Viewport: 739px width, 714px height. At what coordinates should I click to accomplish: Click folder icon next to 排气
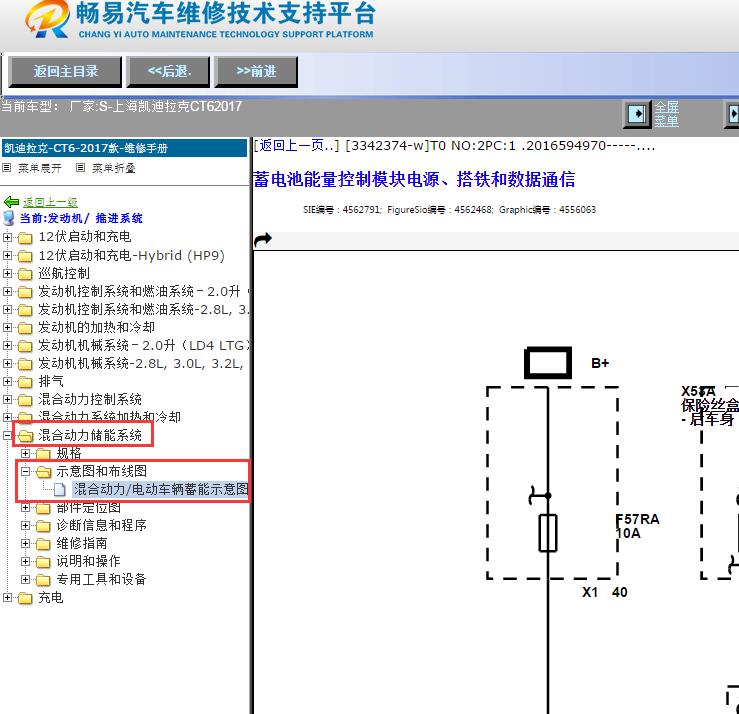pyautogui.click(x=25, y=382)
